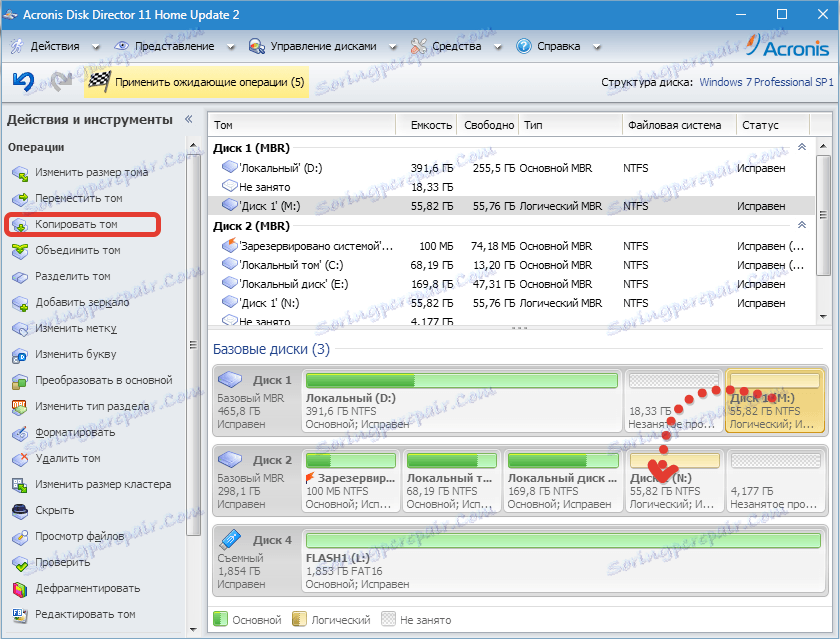
Task: Expand the dropdown arrow next to Средства
Action: click(x=498, y=47)
